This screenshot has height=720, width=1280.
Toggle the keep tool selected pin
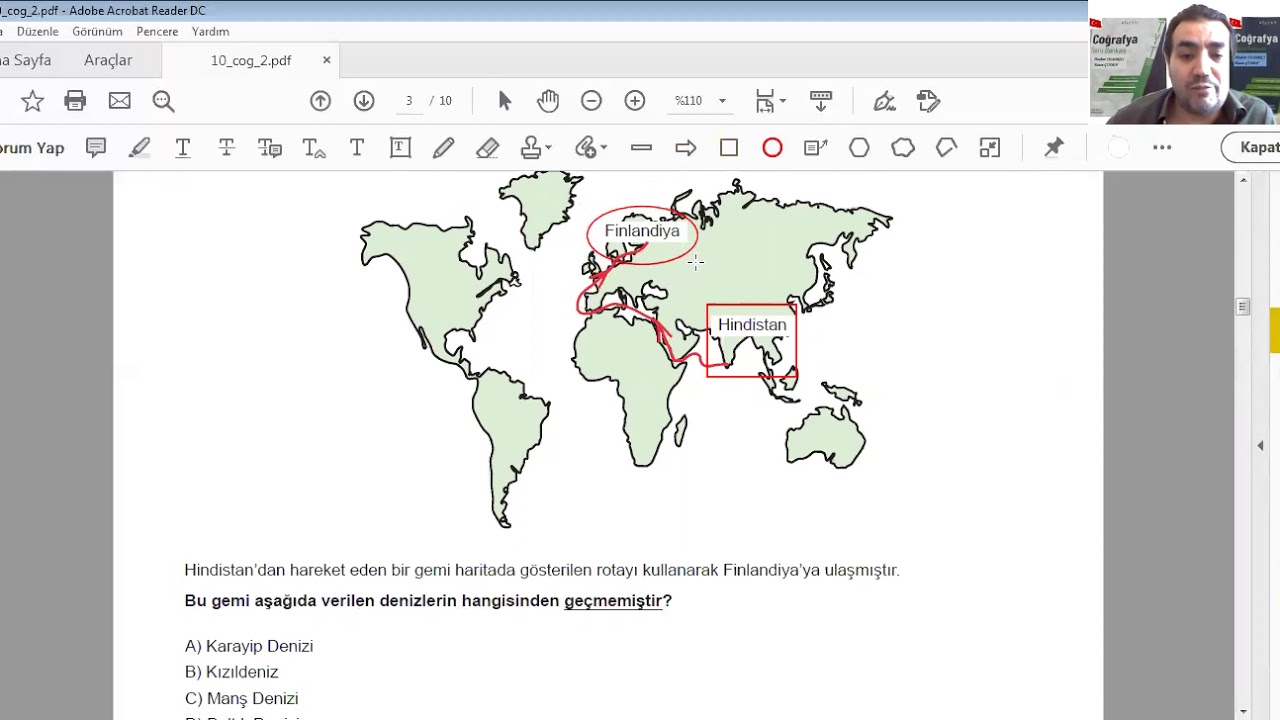tap(1054, 148)
